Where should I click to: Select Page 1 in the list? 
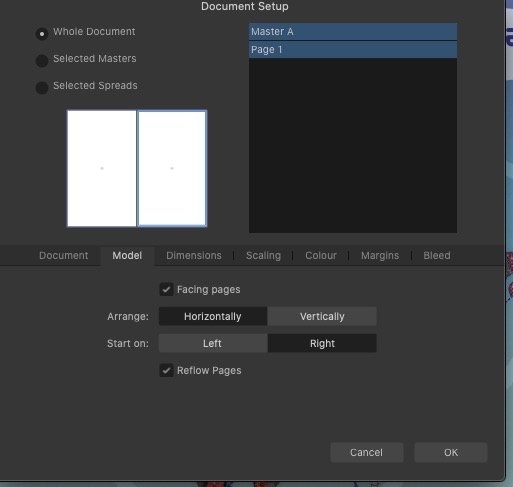353,50
